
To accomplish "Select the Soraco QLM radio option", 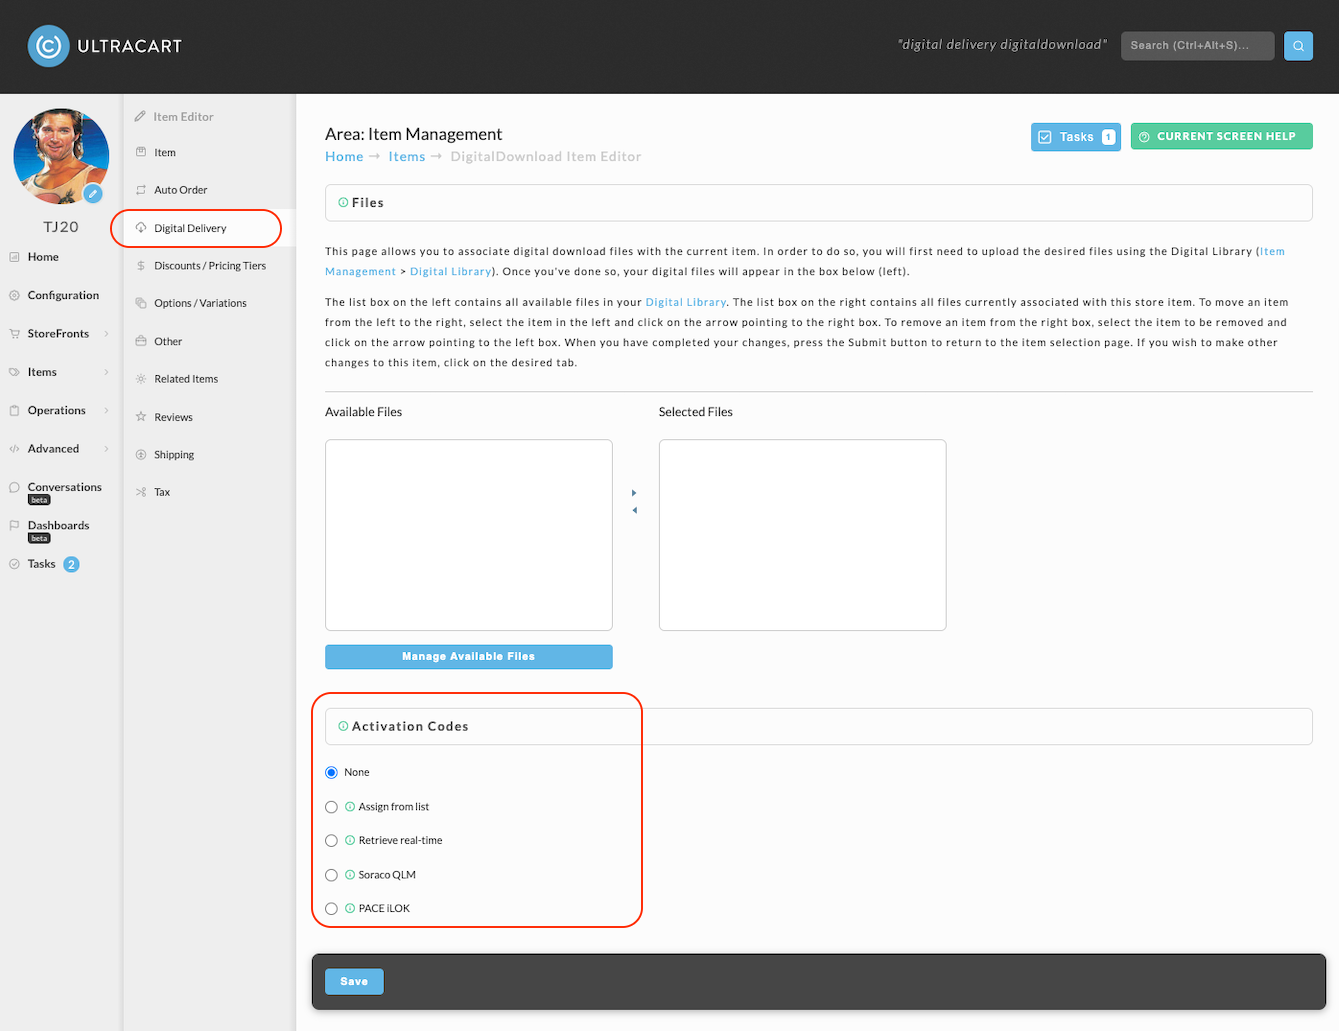I will click(331, 875).
